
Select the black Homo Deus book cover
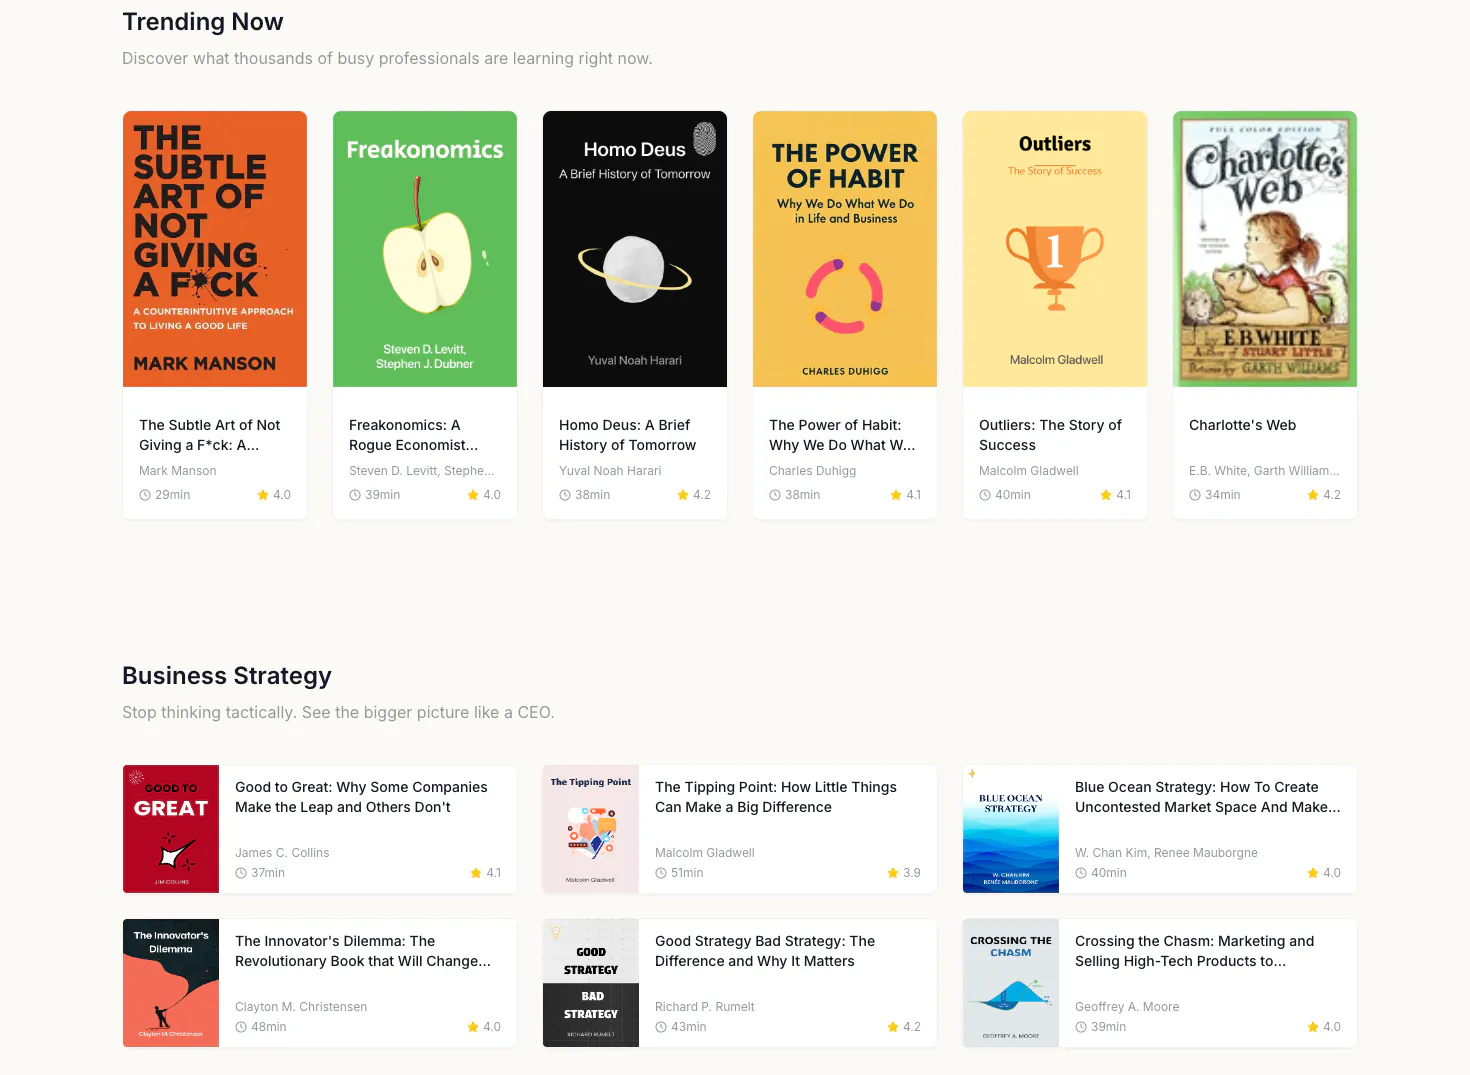click(x=635, y=249)
